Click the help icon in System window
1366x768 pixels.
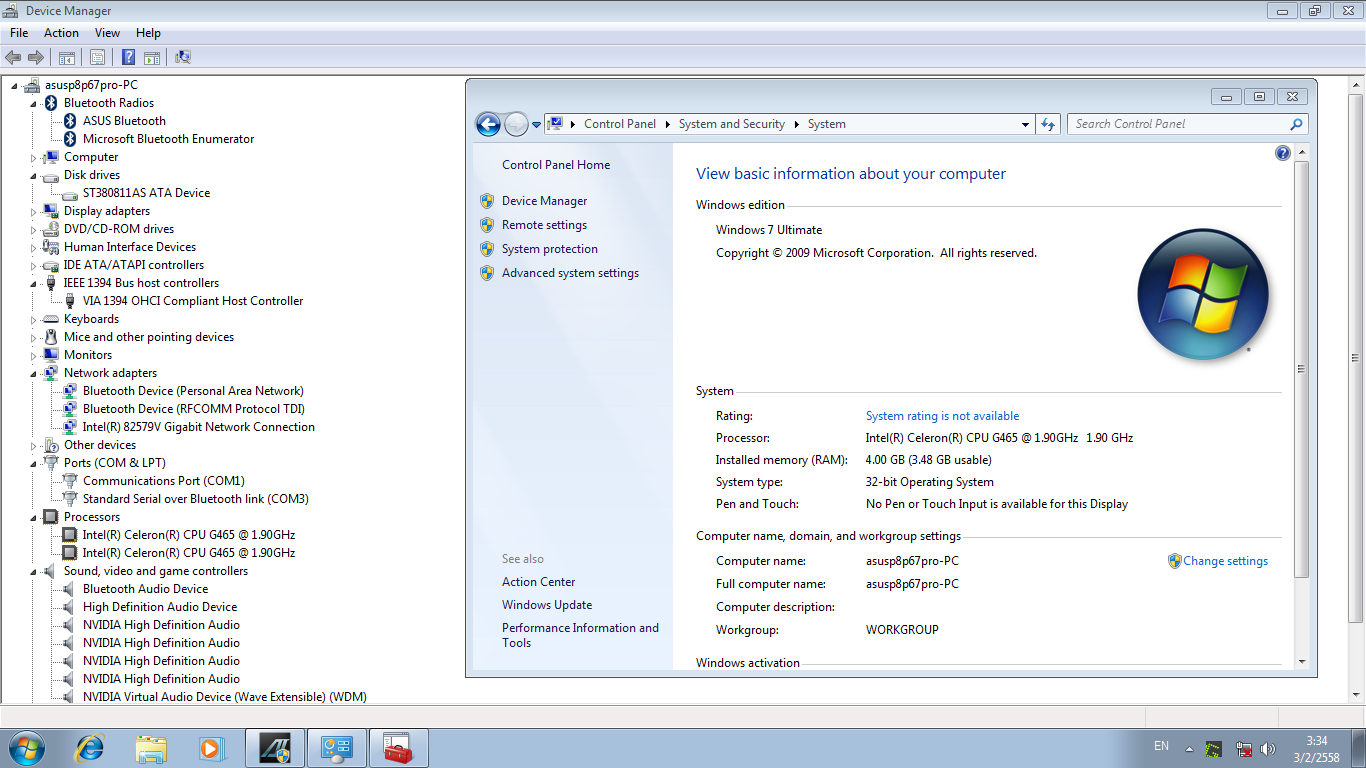[1283, 153]
